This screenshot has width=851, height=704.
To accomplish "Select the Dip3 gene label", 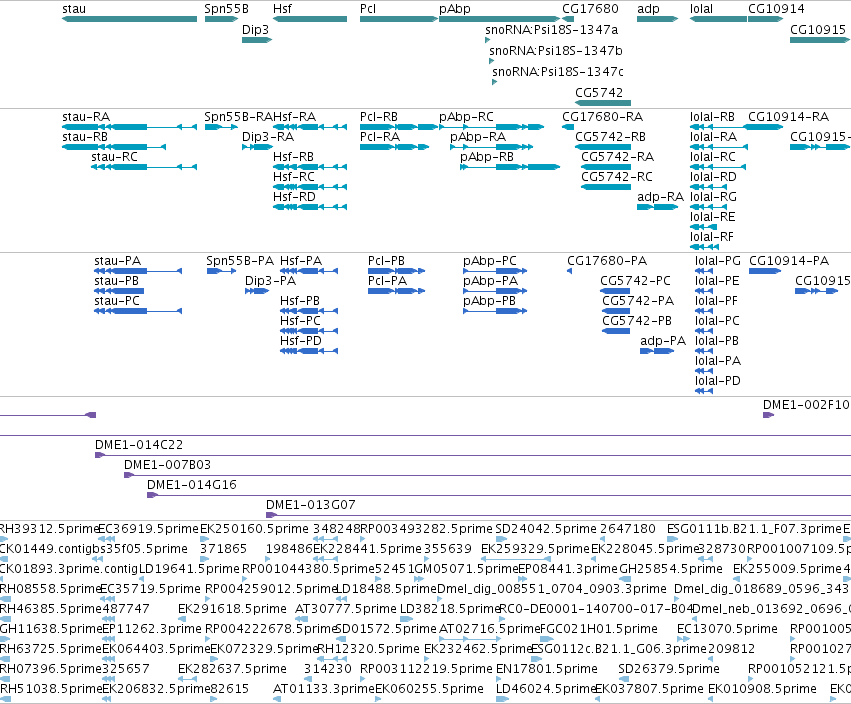I will pyautogui.click(x=255, y=29).
